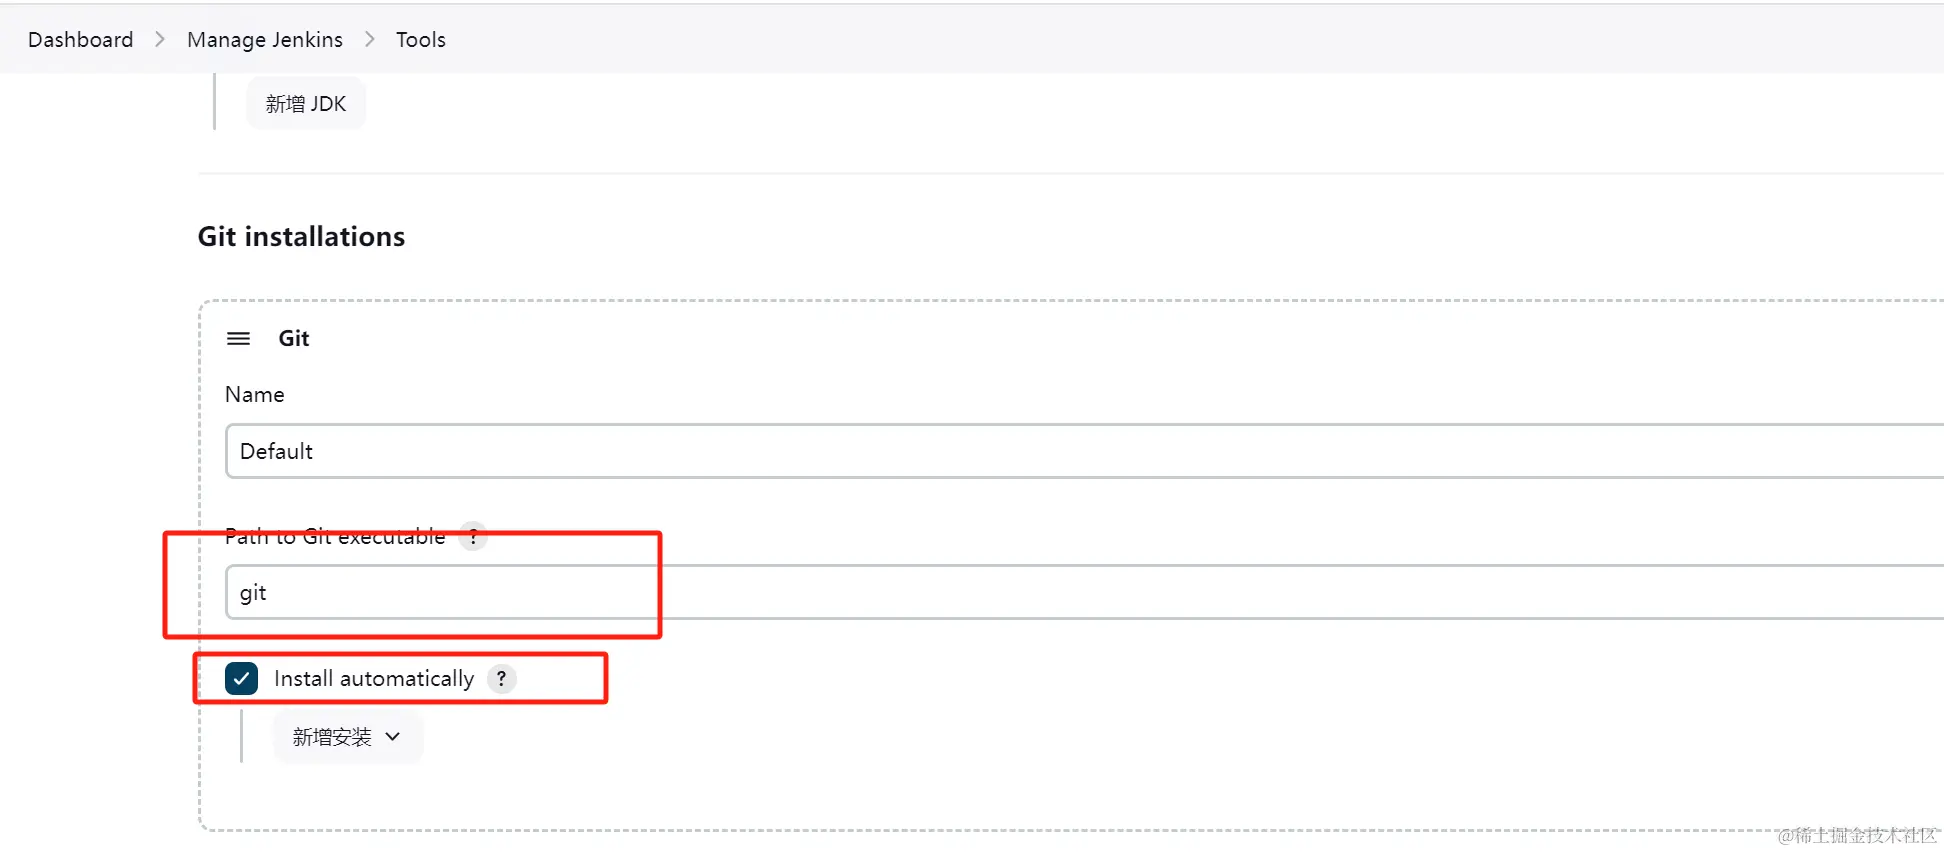Viewport: 1944px width, 852px height.
Task: Click the Install automatically label text
Action: click(x=374, y=679)
